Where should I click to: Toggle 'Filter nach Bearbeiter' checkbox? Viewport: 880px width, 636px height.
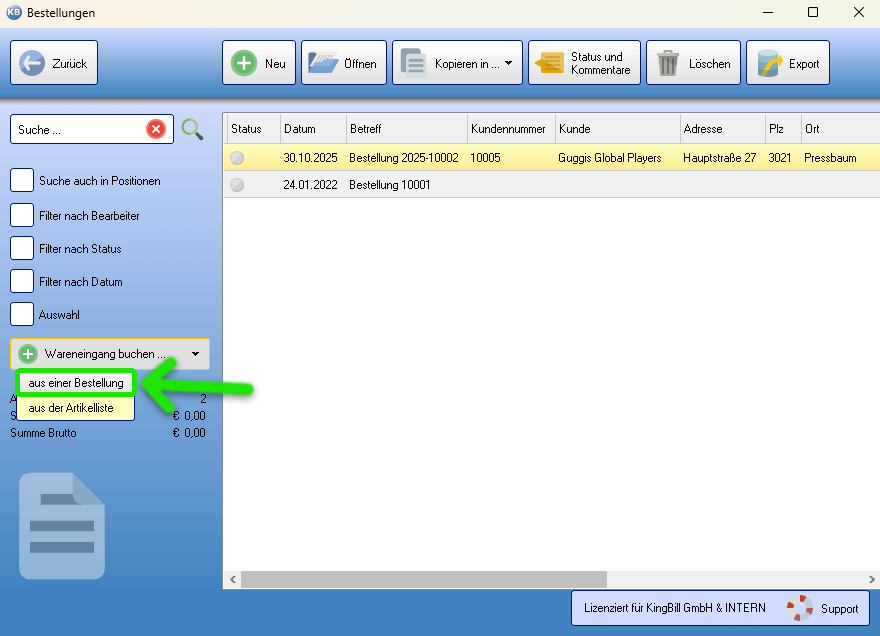point(22,215)
